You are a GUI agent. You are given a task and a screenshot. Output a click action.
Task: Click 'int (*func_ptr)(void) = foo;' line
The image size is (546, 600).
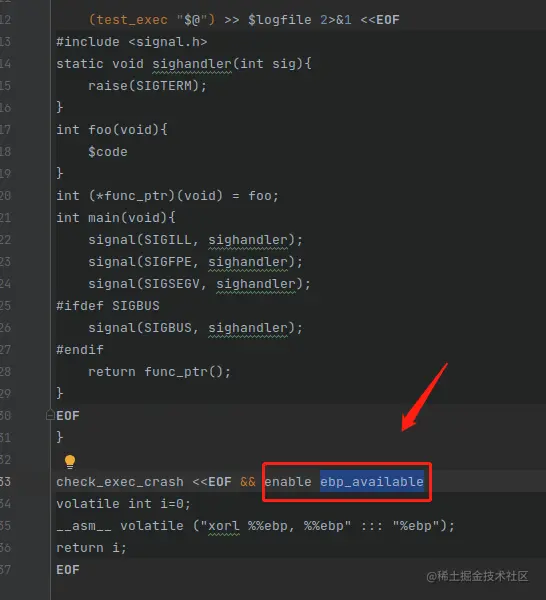coord(168,196)
